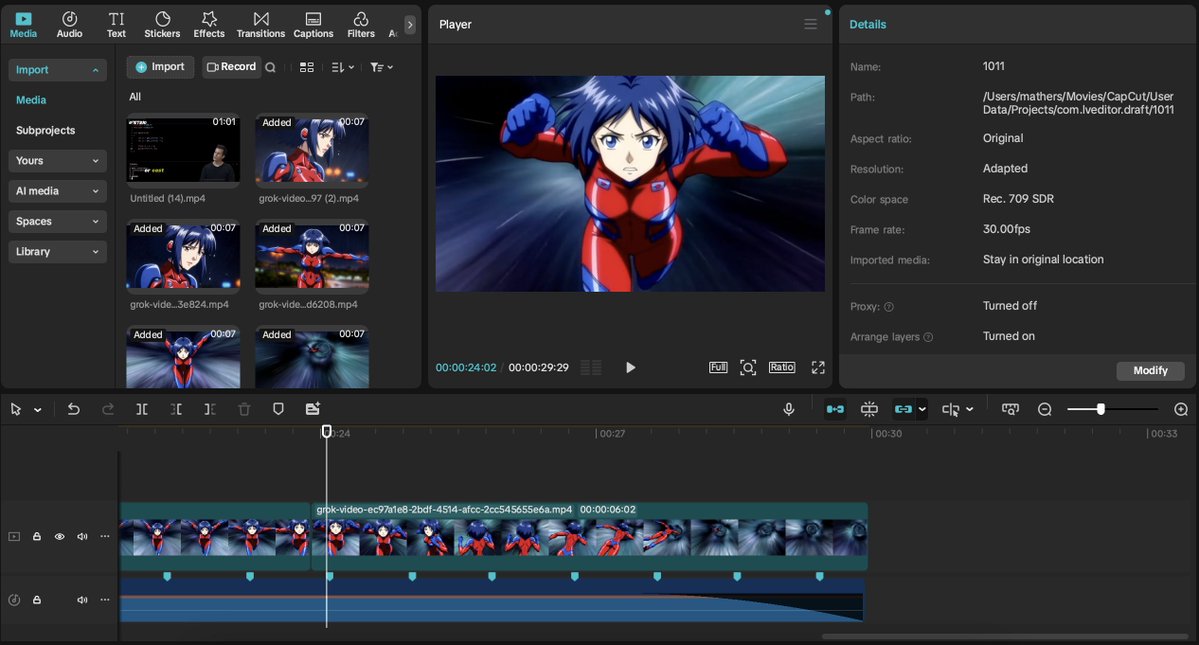The height and width of the screenshot is (645, 1199).
Task: Open the Captions tab
Action: pyautogui.click(x=313, y=25)
